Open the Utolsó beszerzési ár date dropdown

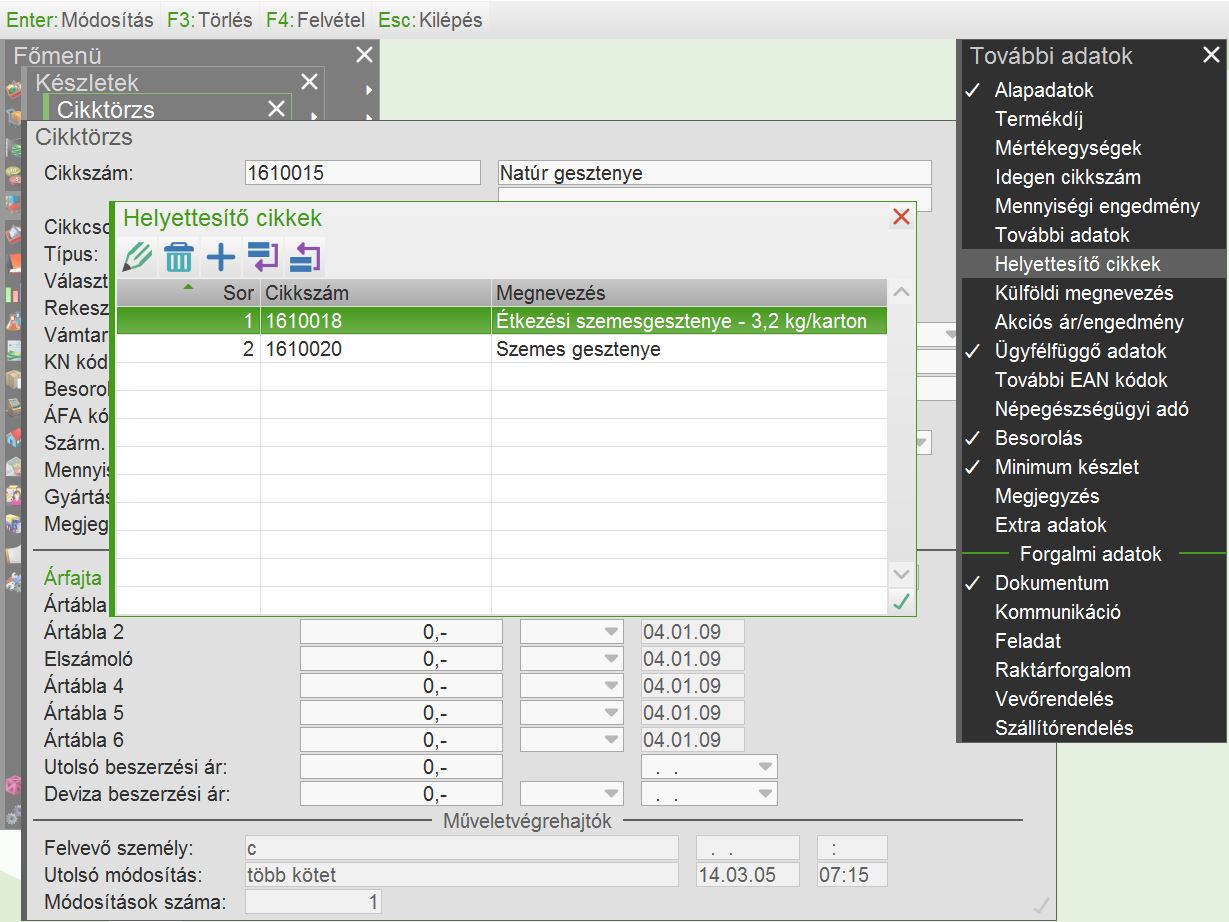(x=765, y=768)
